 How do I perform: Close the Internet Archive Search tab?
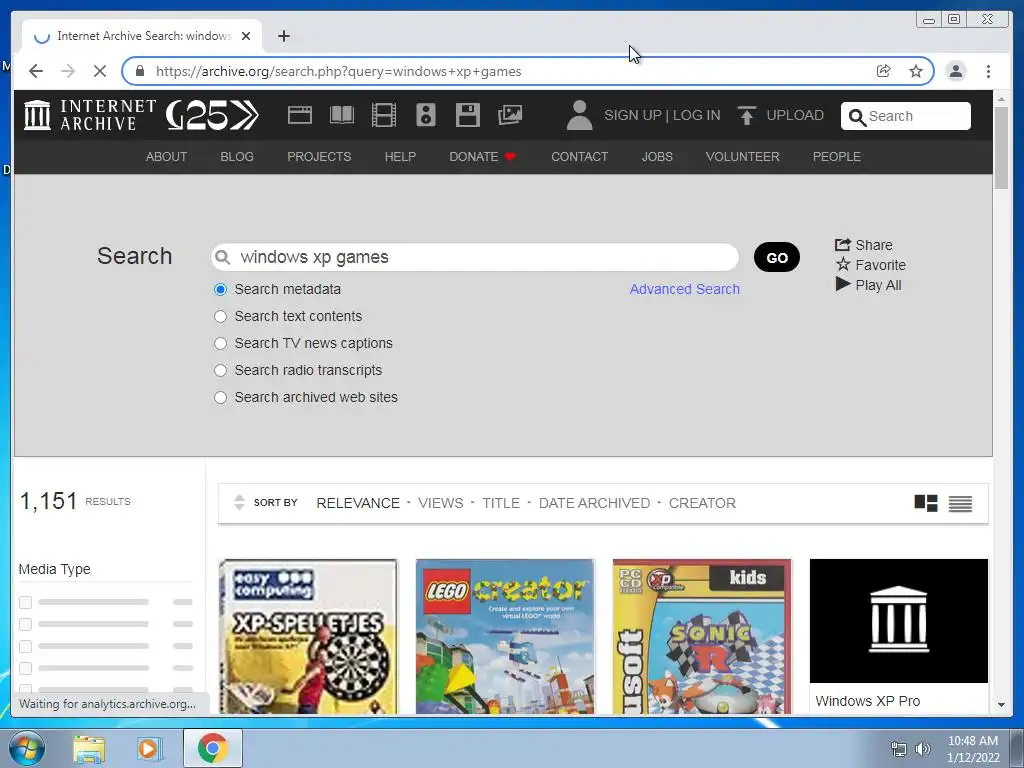(x=246, y=37)
